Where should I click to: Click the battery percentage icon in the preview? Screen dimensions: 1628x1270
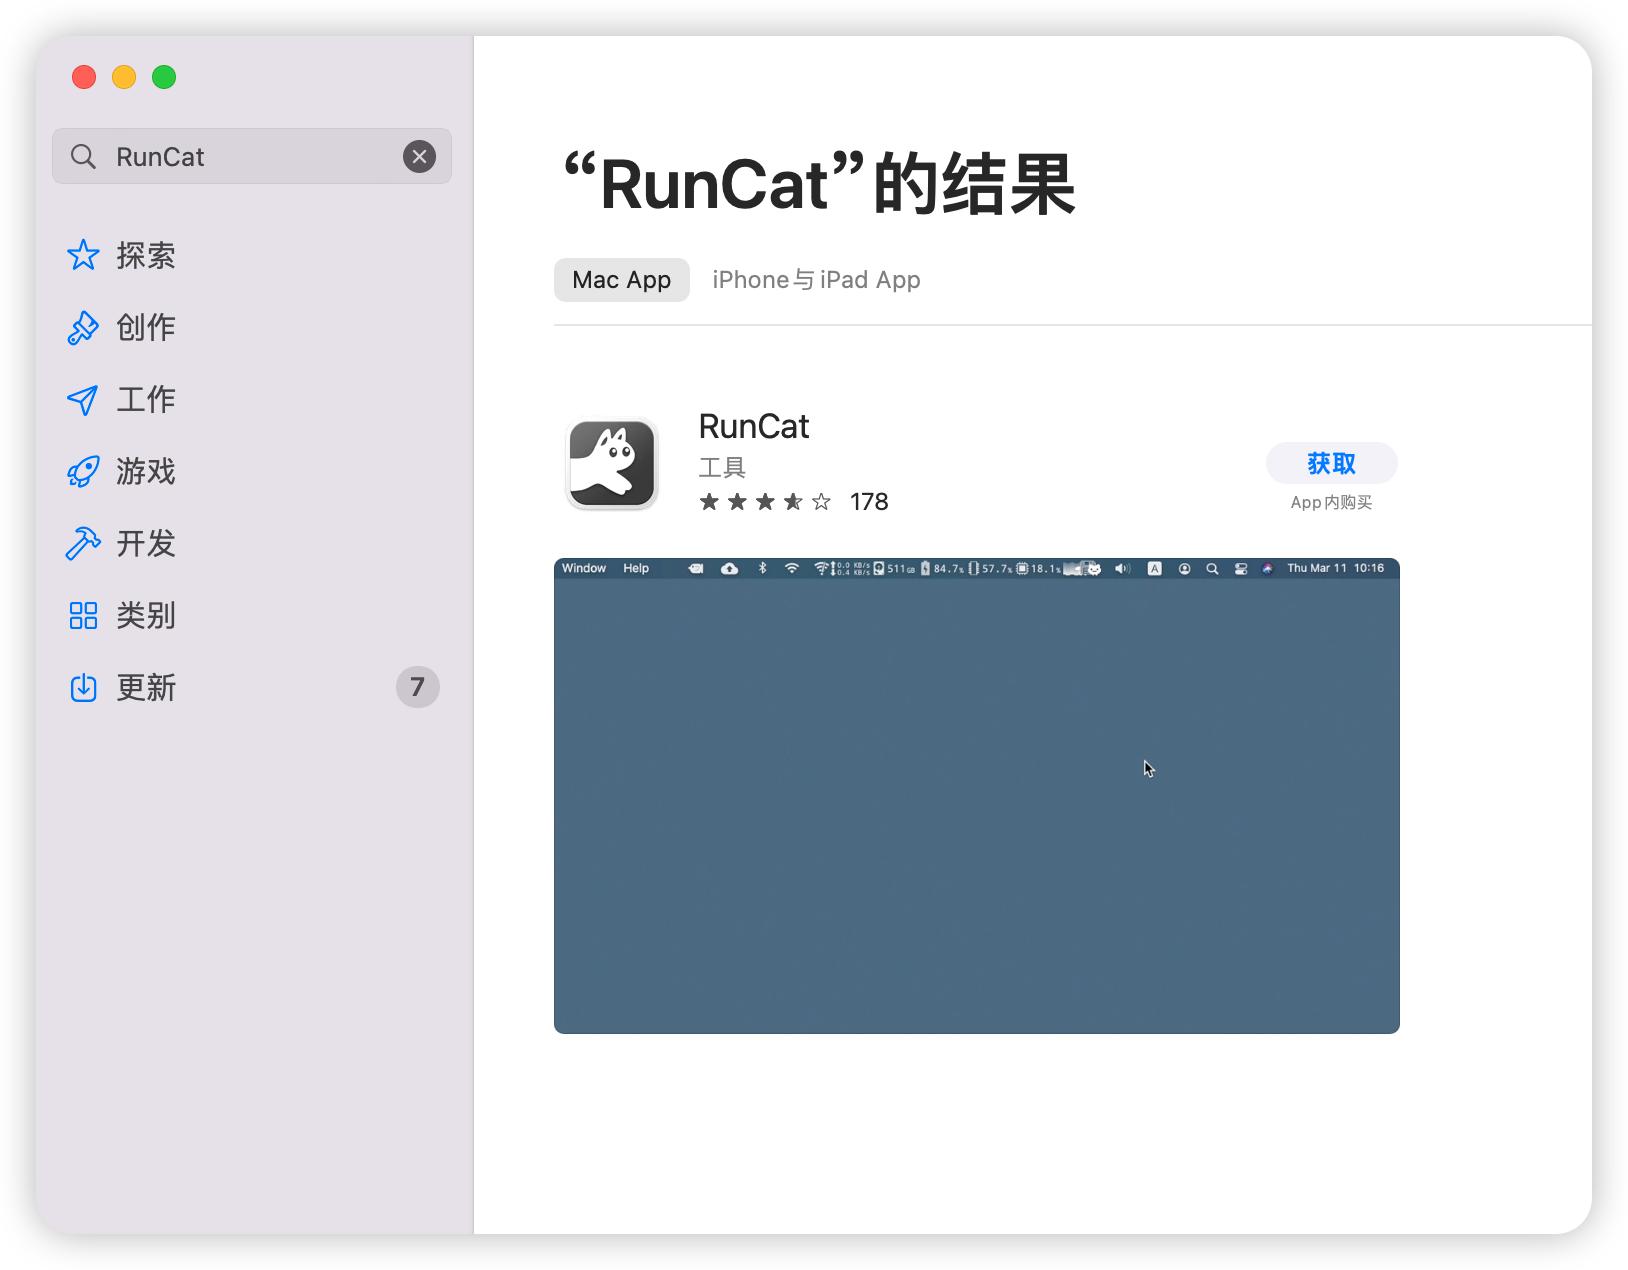[928, 569]
